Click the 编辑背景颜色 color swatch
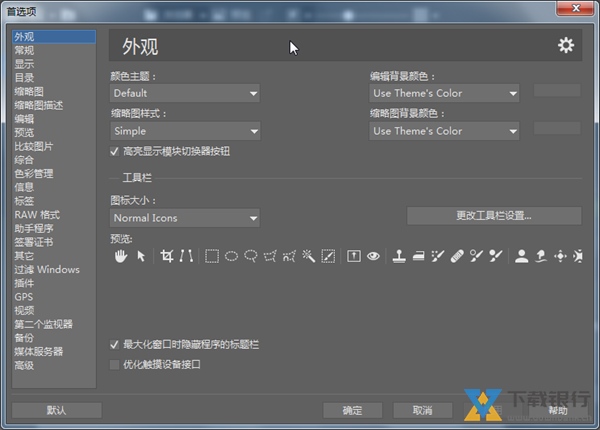600x430 pixels. [x=557, y=90]
